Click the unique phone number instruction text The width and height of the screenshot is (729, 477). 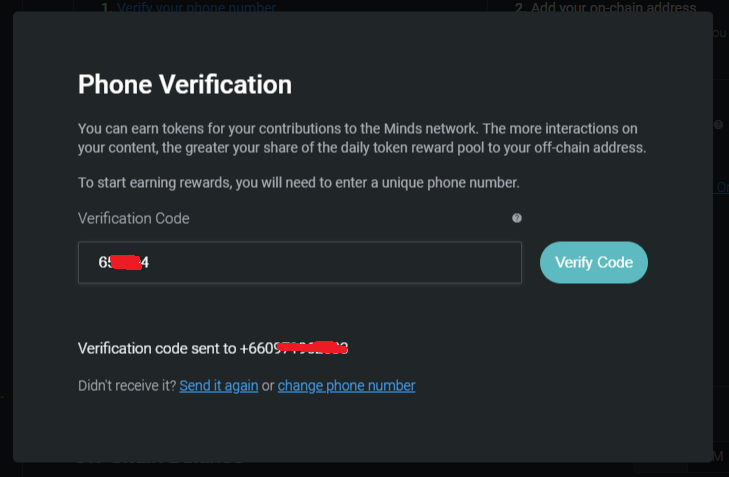point(298,182)
